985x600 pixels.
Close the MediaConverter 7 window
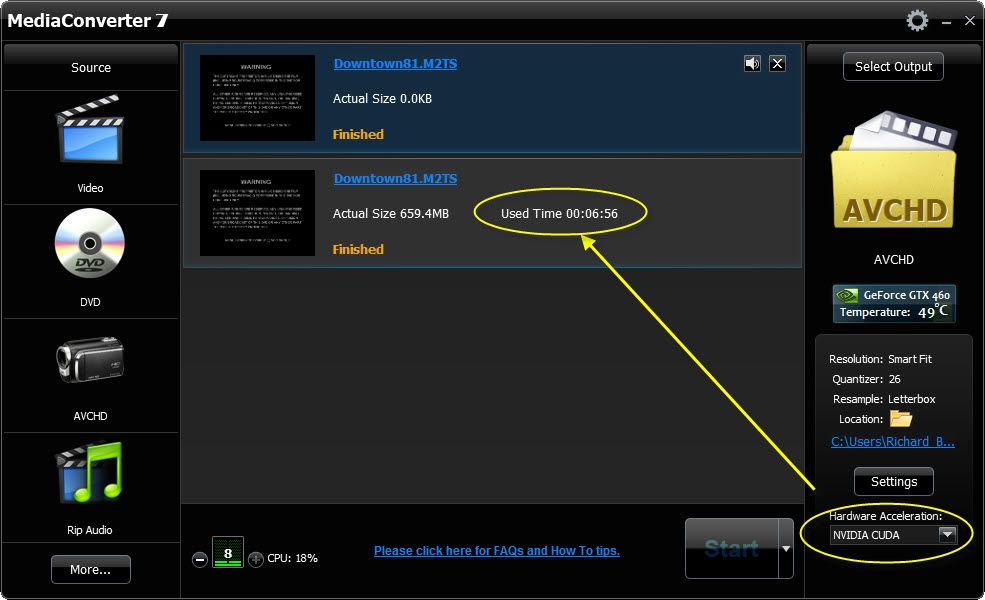tap(970, 21)
